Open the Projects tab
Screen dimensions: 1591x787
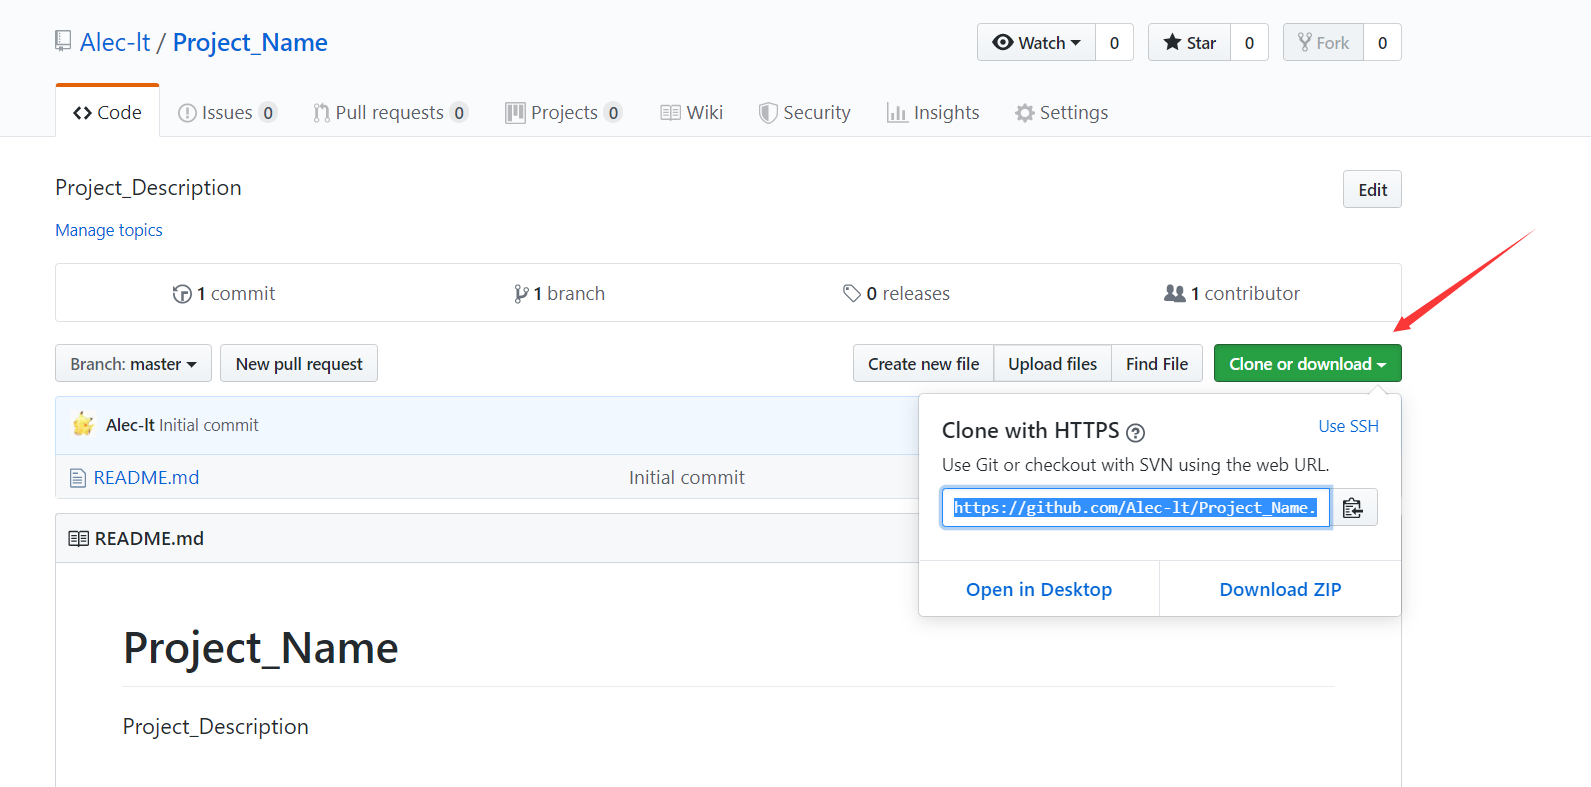pos(564,113)
